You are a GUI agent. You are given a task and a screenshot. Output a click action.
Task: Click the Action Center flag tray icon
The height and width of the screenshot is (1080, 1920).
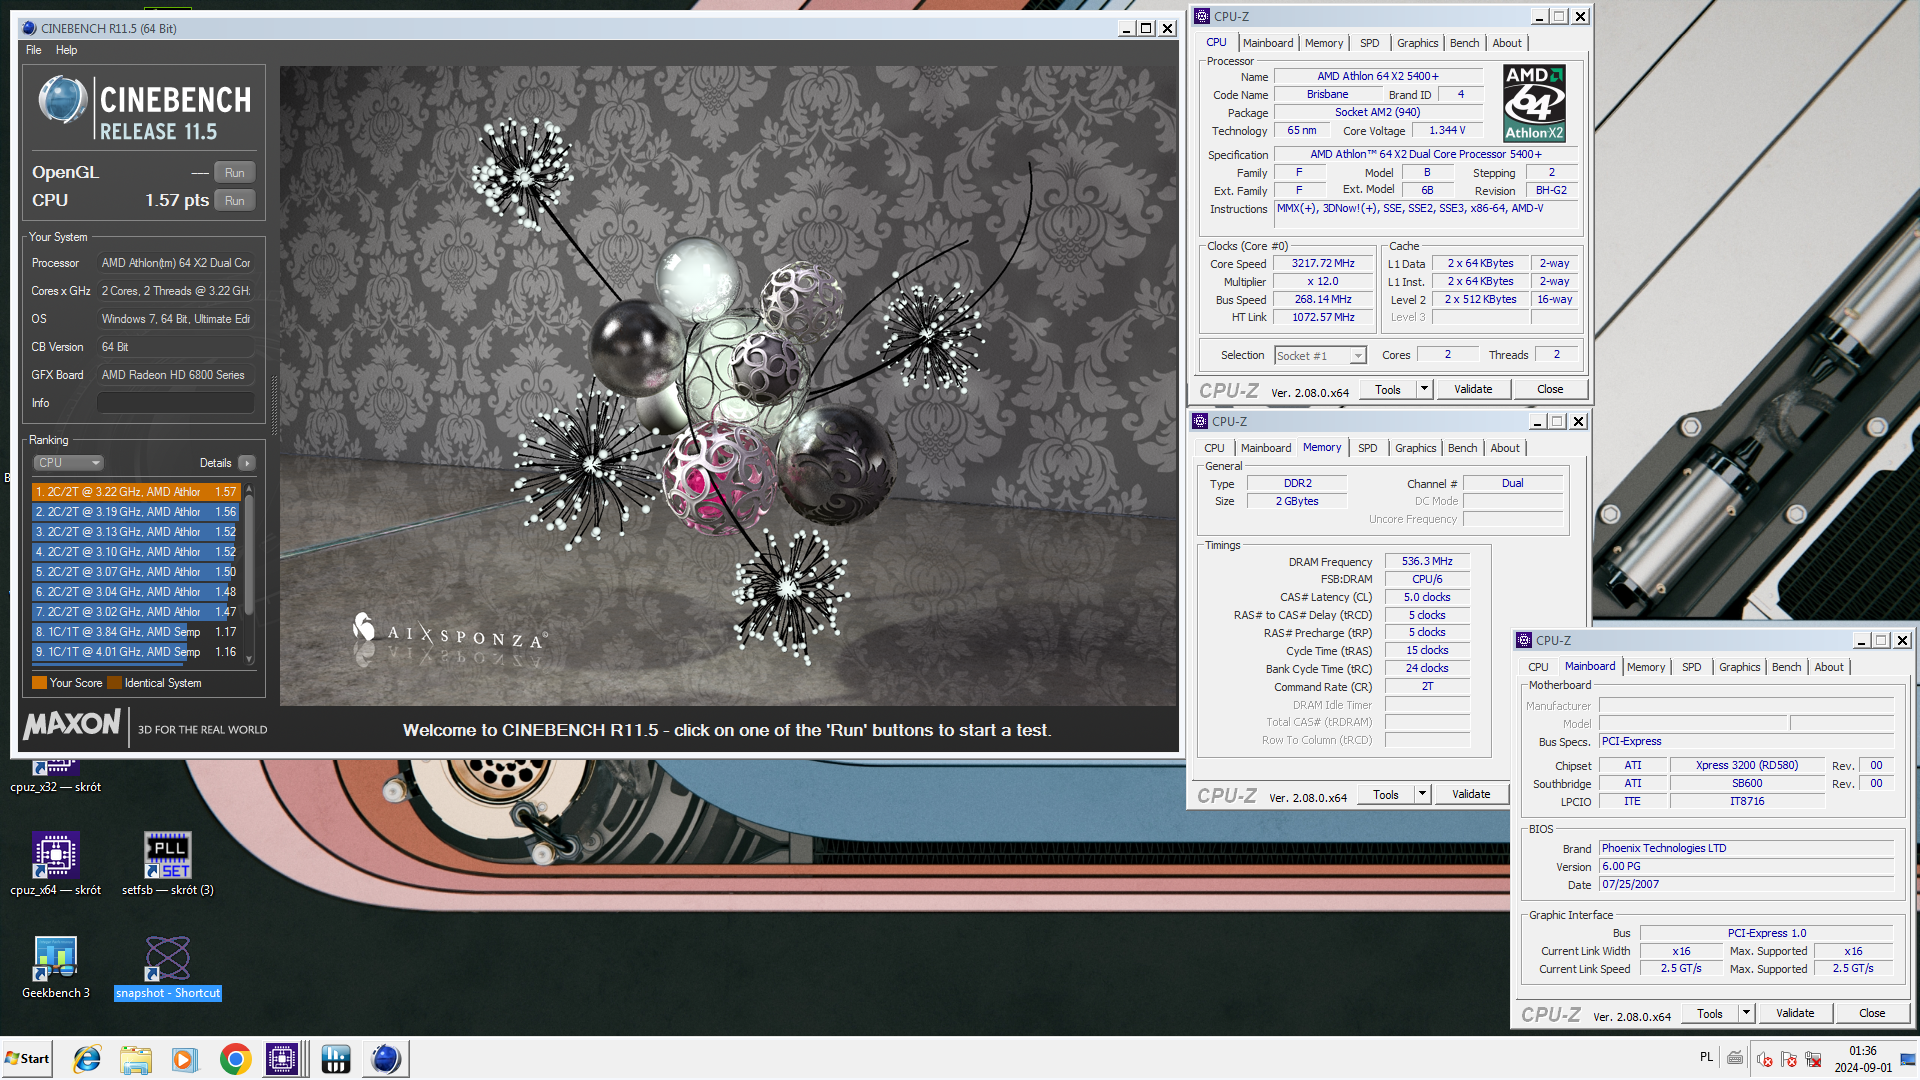tap(1789, 1059)
